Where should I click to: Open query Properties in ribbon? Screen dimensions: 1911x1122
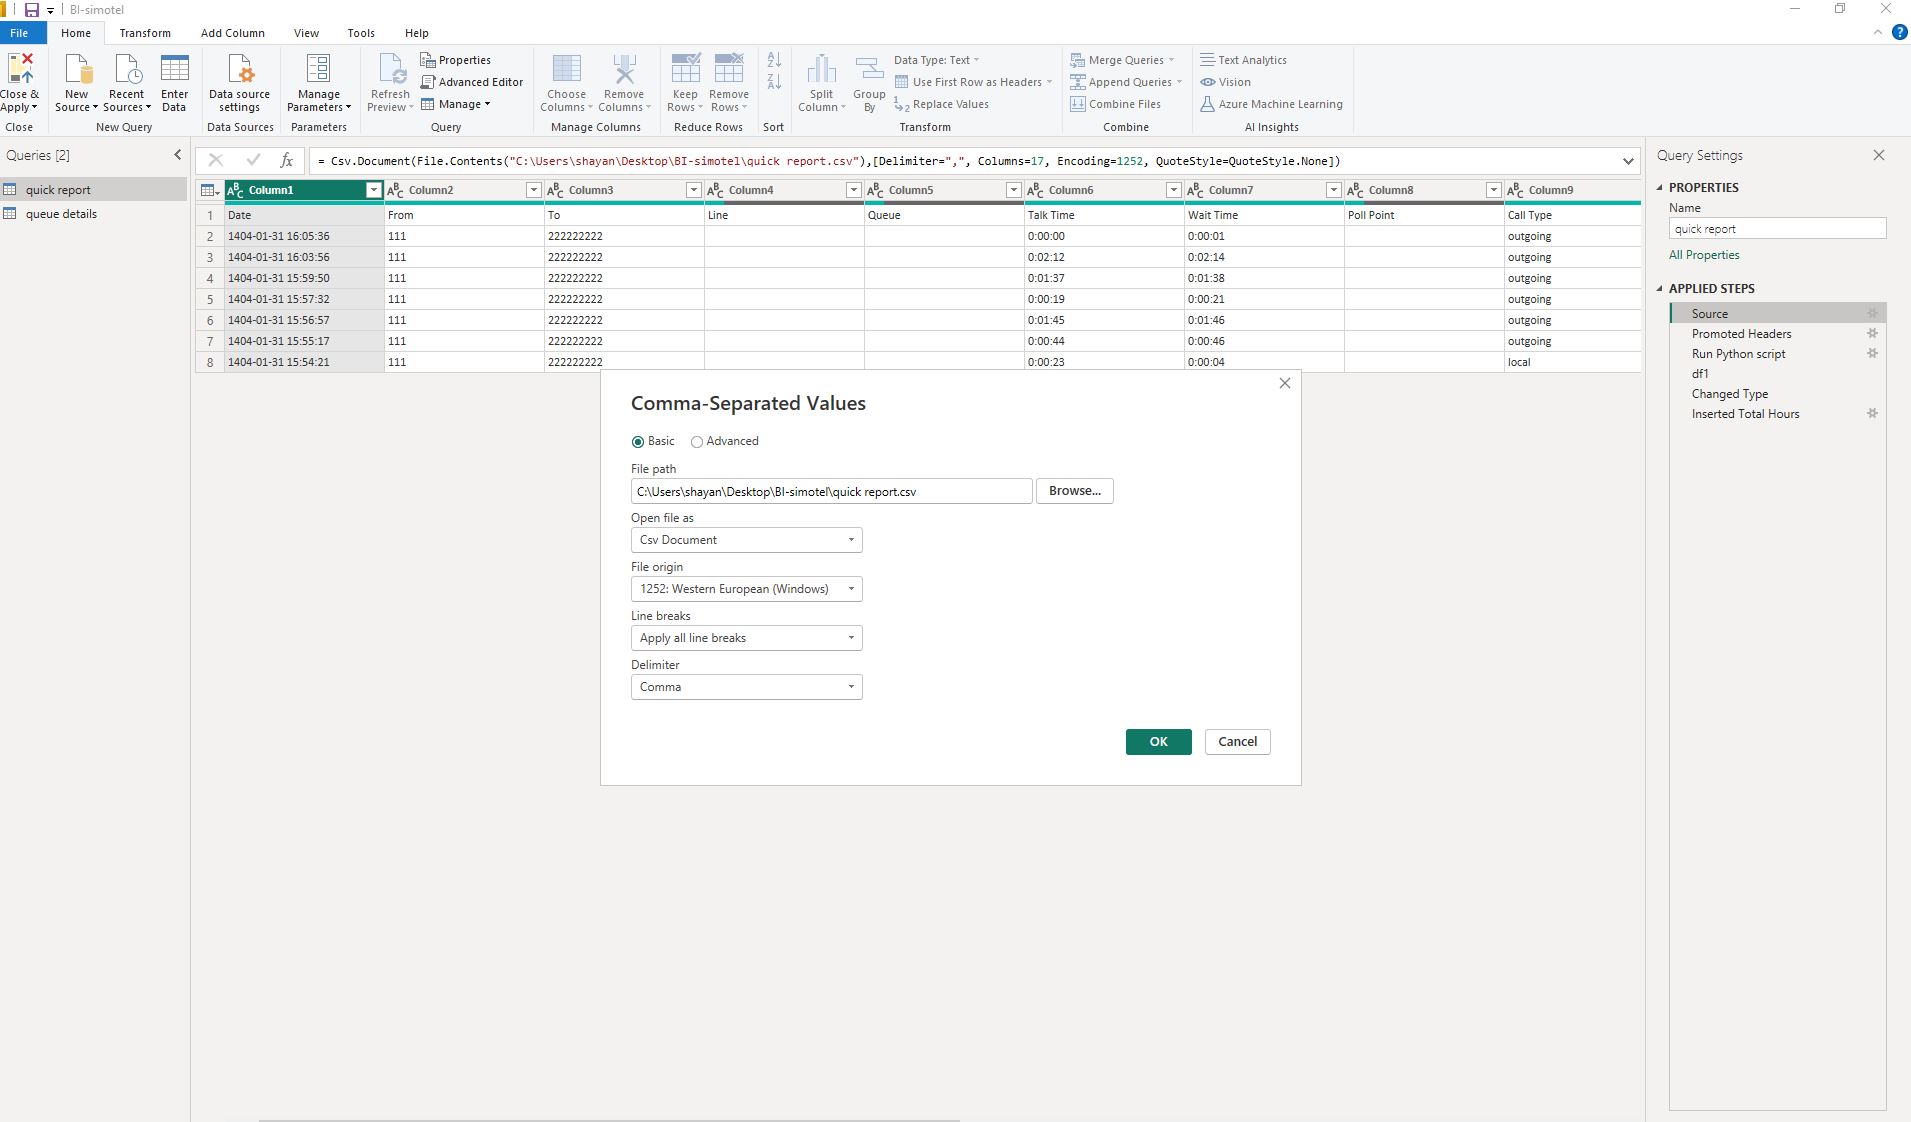tap(456, 60)
